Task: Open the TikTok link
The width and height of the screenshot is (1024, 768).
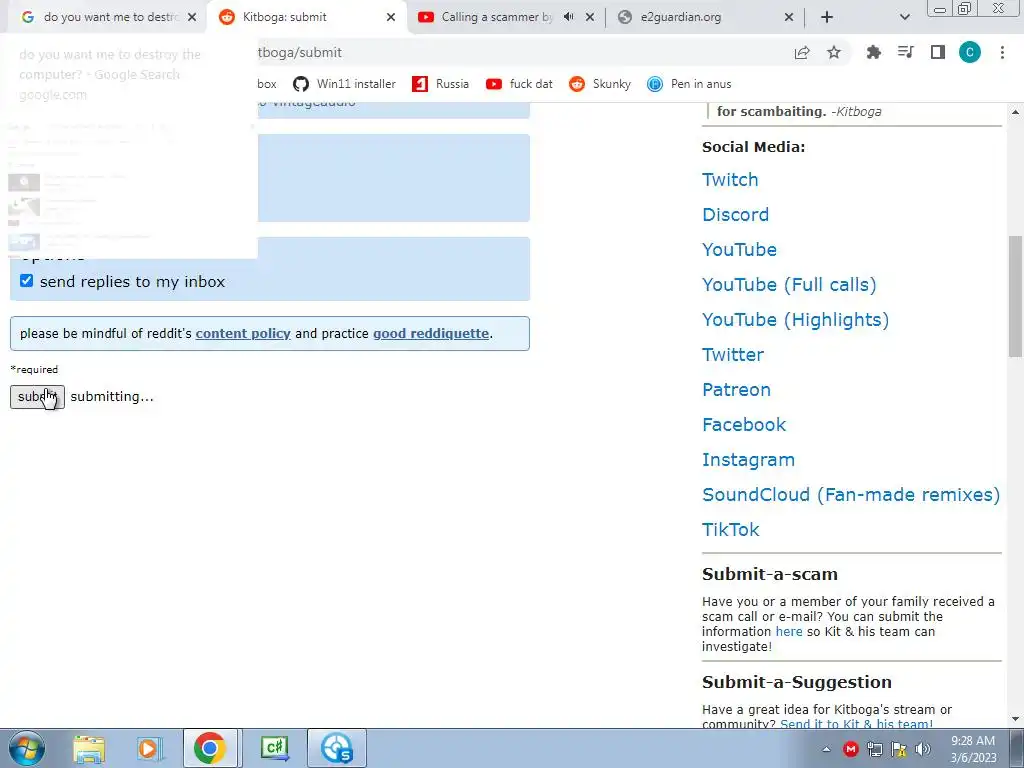Action: [x=731, y=530]
